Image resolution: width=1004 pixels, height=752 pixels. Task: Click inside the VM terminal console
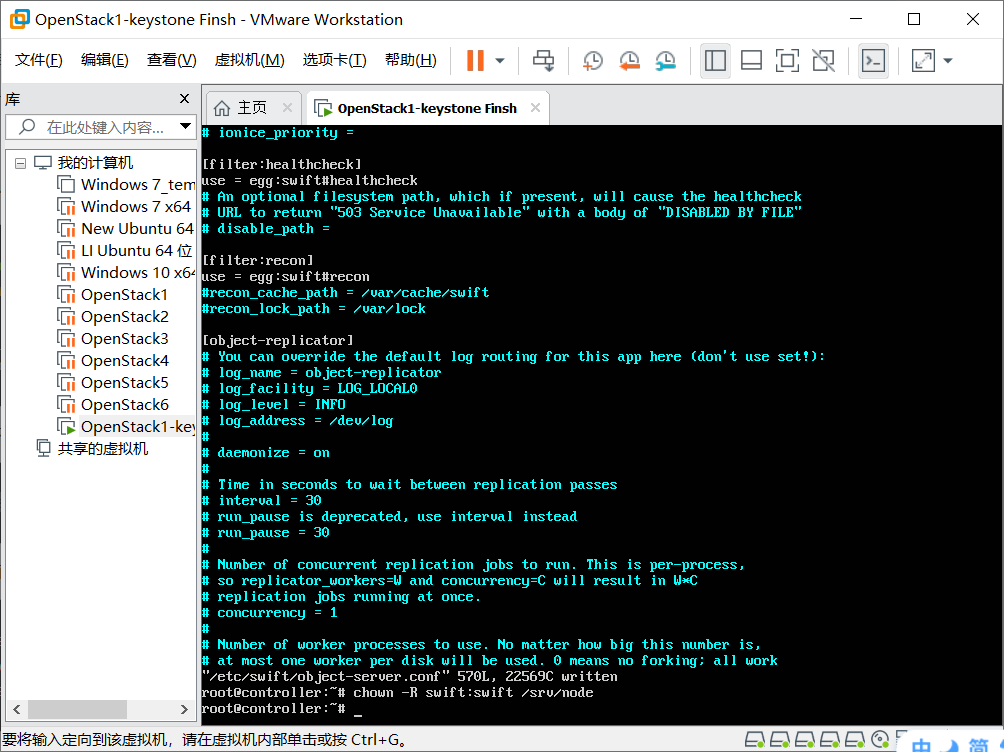point(602,425)
